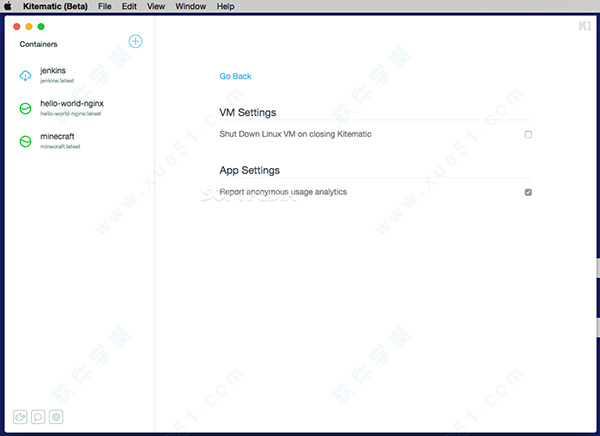
Task: Click the jenkins download cloud icon
Action: (25, 75)
